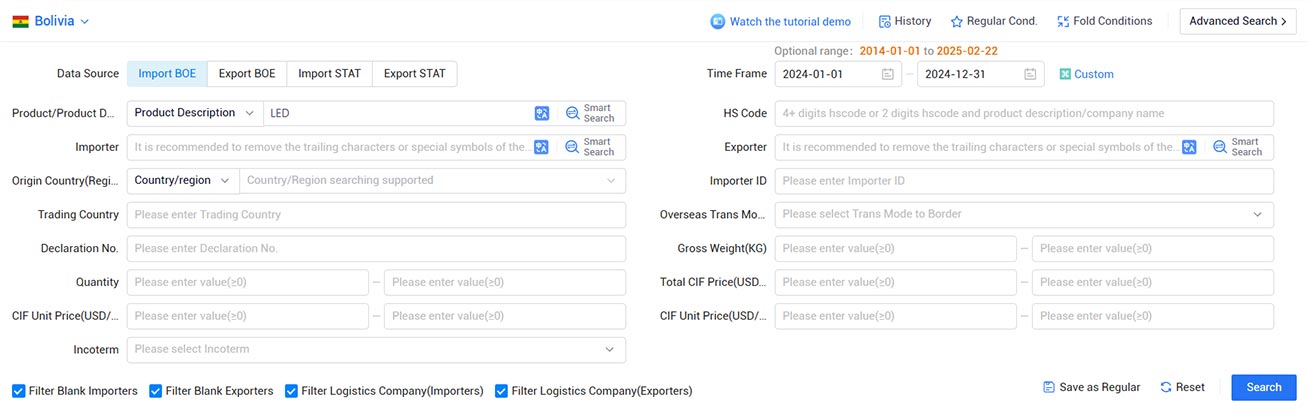The width and height of the screenshot is (1308, 409).
Task: Toggle Filter Logistics Company(Exporters) checkbox
Action: pyautogui.click(x=501, y=391)
